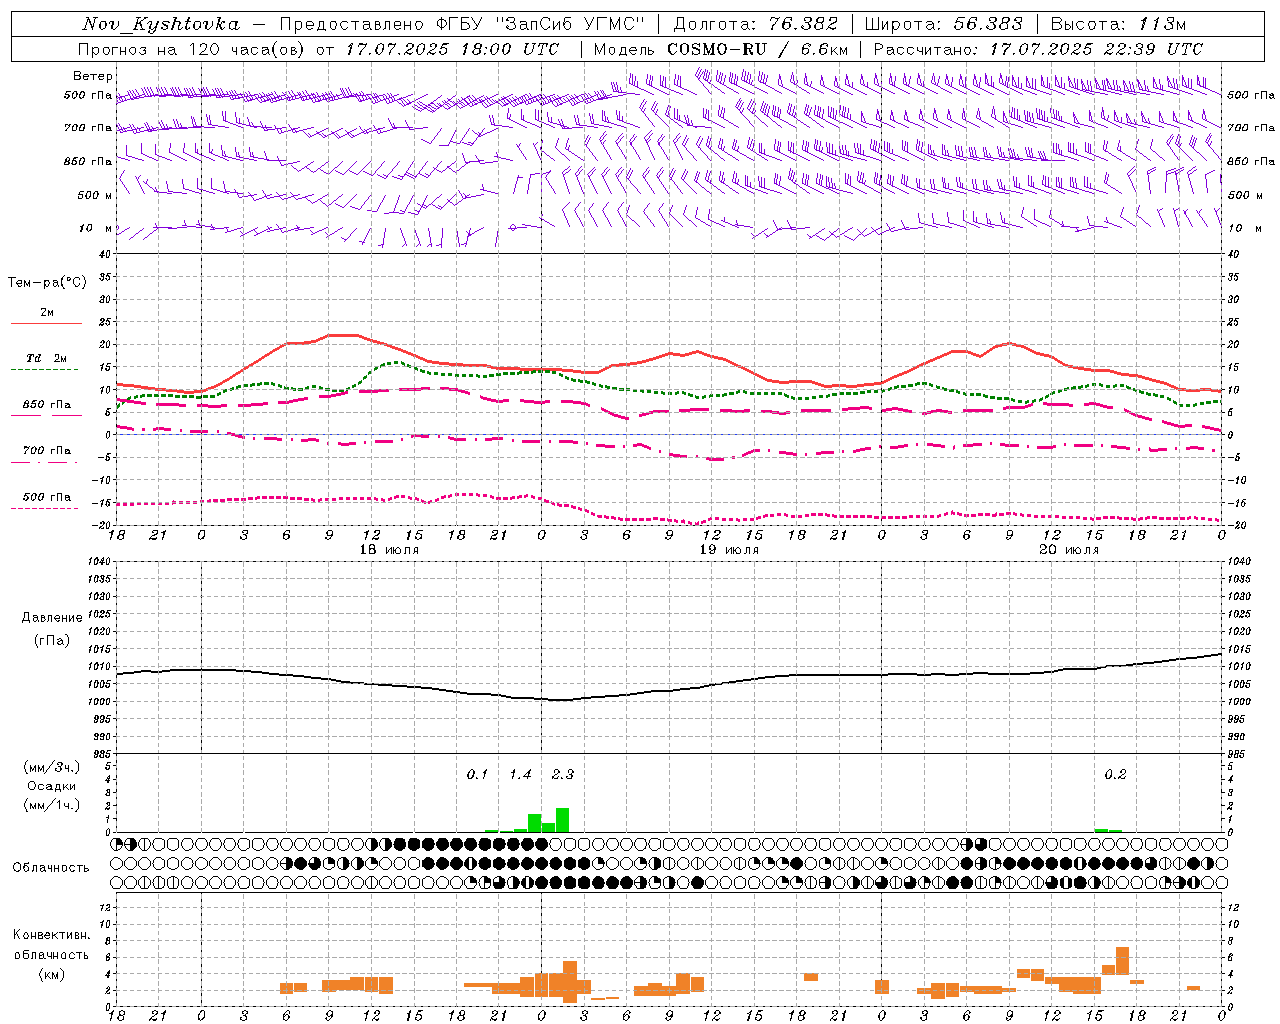
Task: Click the Td 2м dew point legend text
Action: (x=47, y=358)
